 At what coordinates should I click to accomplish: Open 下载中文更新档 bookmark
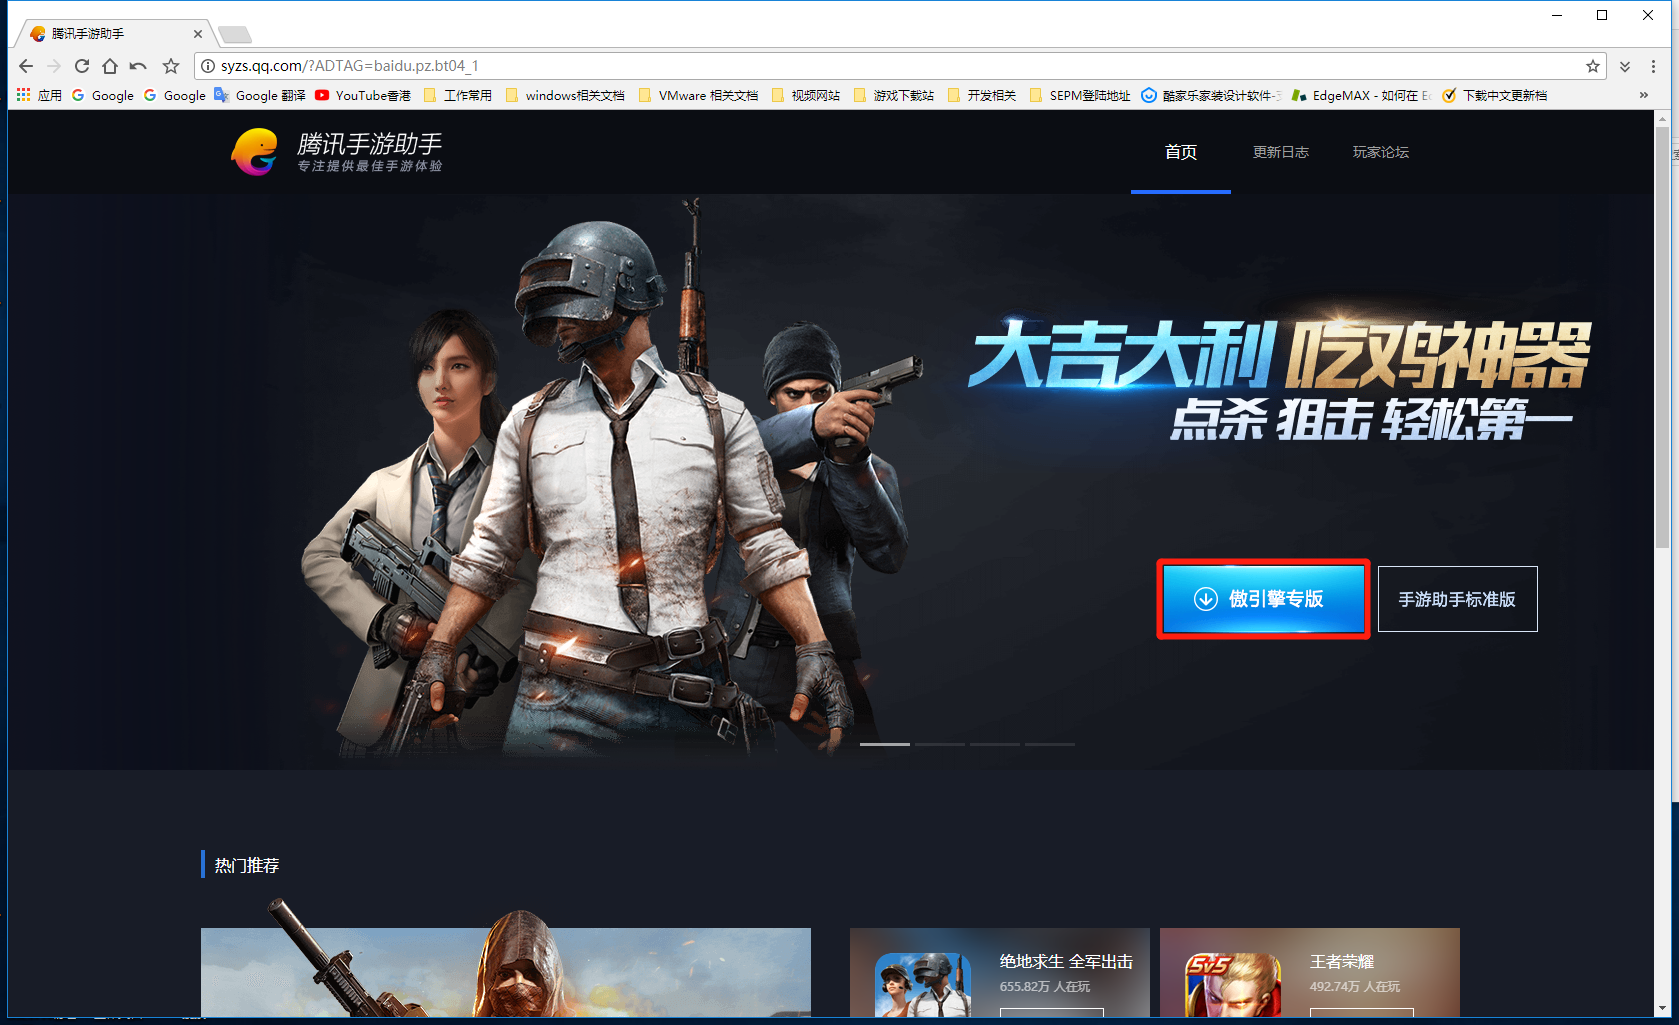point(1495,95)
